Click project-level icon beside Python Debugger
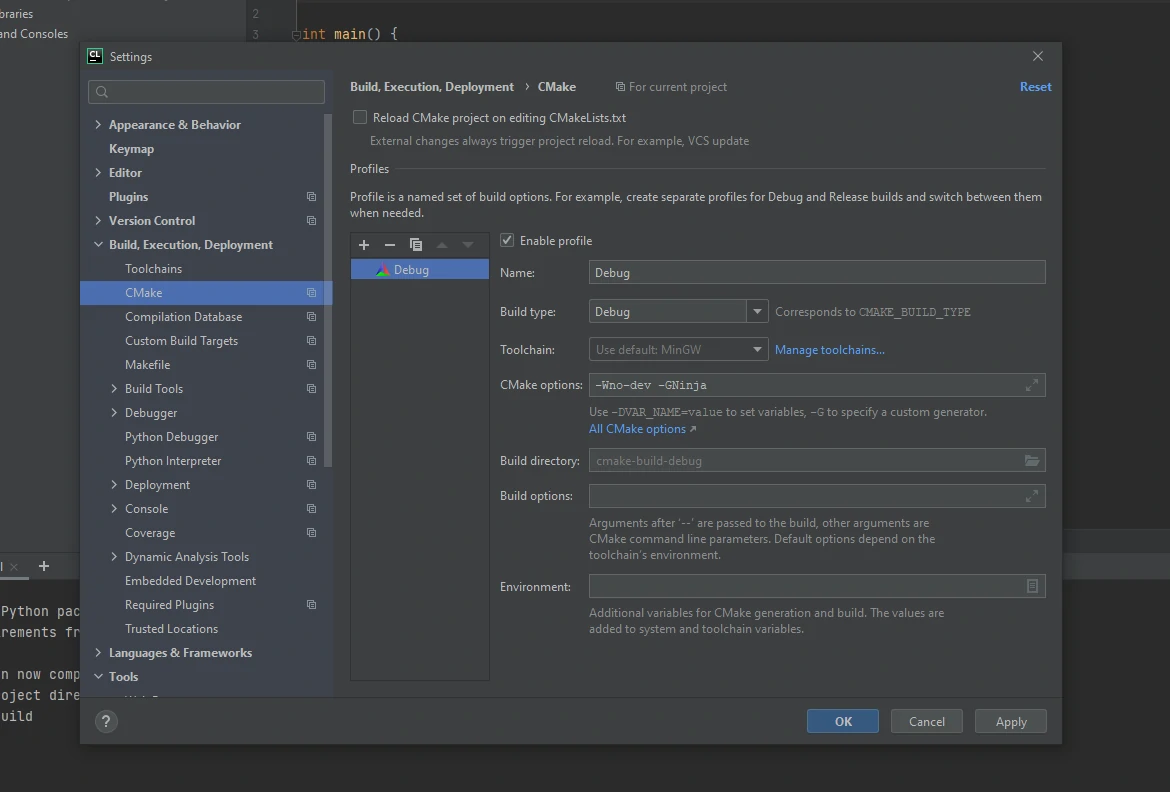 tap(311, 437)
